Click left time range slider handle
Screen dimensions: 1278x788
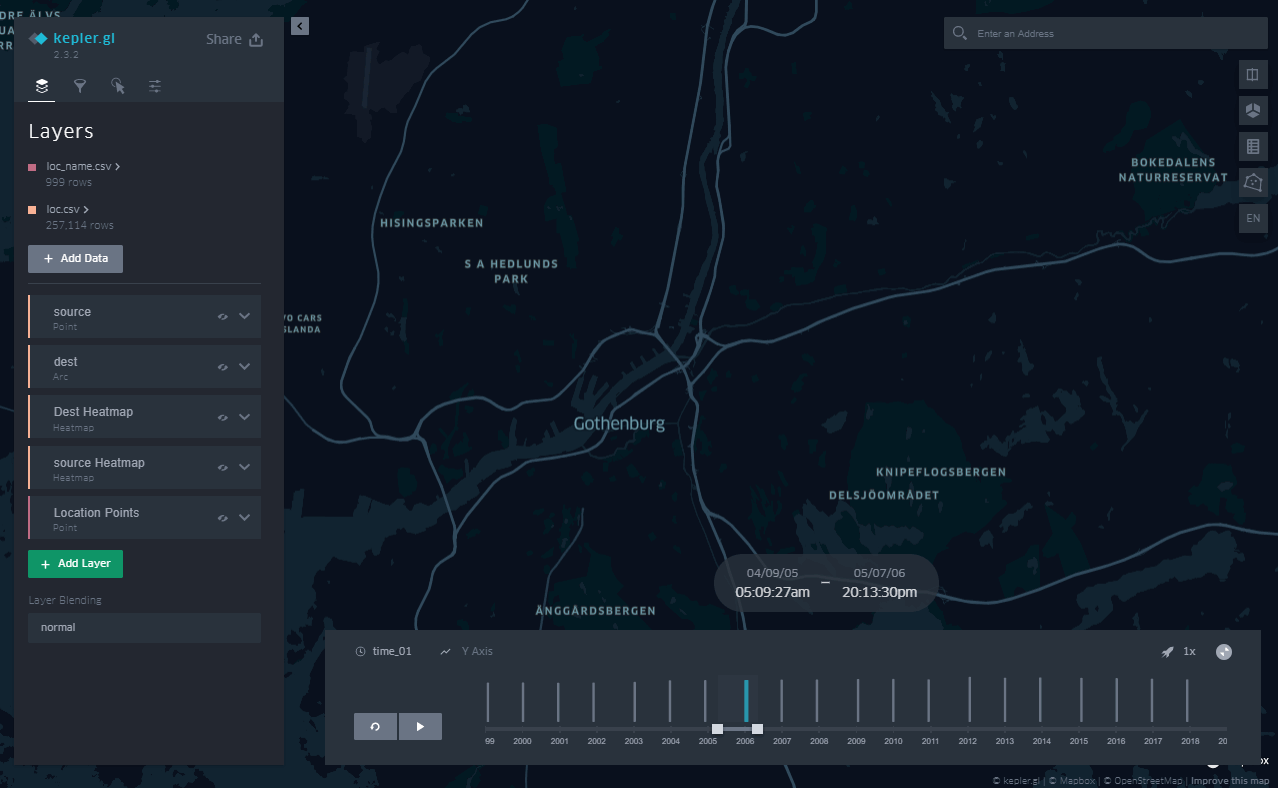pyautogui.click(x=717, y=728)
